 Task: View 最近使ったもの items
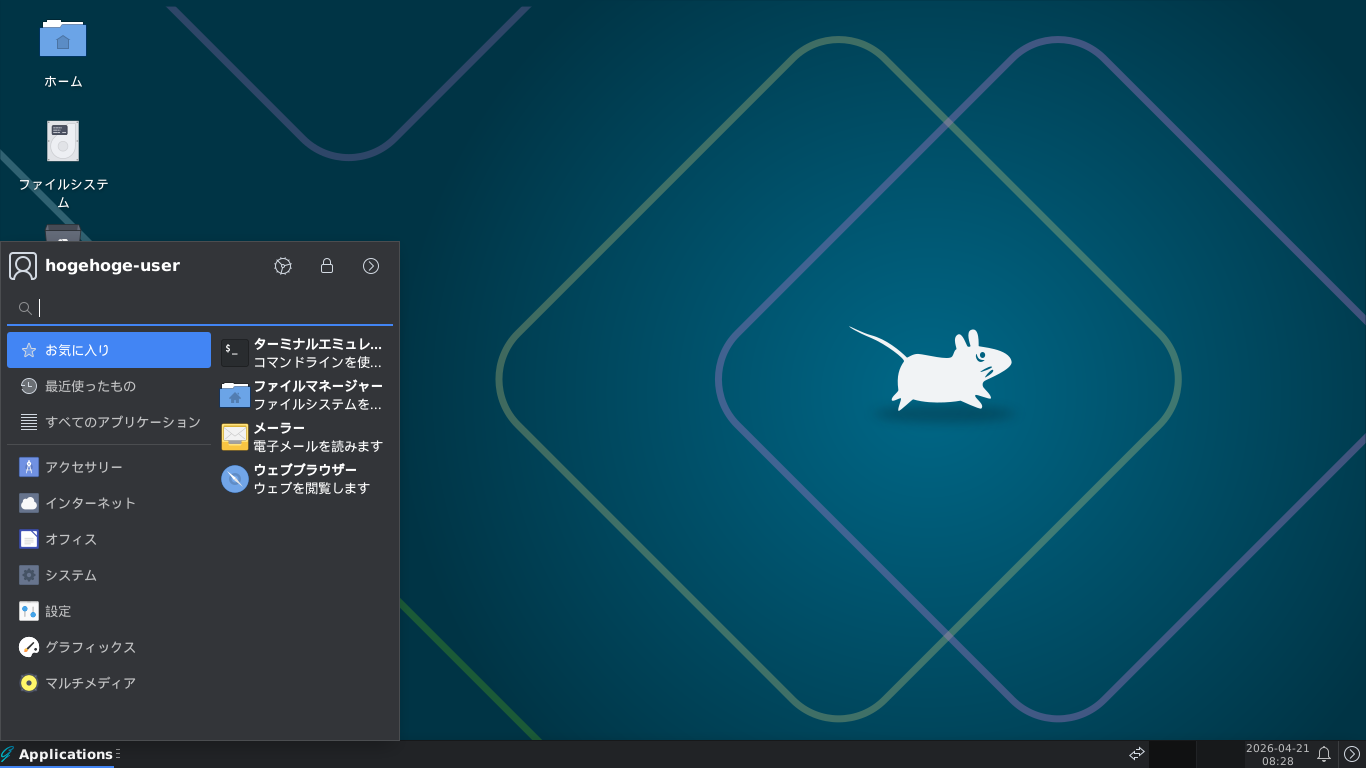[x=92, y=386]
